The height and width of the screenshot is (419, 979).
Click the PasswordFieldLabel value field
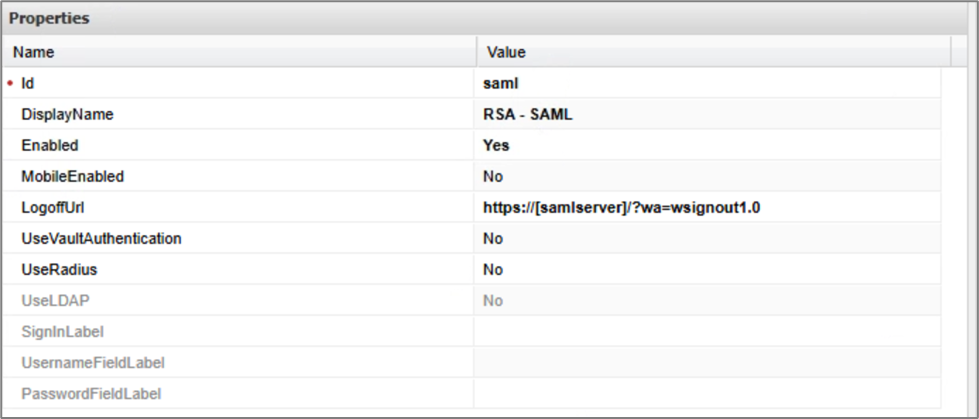point(708,394)
